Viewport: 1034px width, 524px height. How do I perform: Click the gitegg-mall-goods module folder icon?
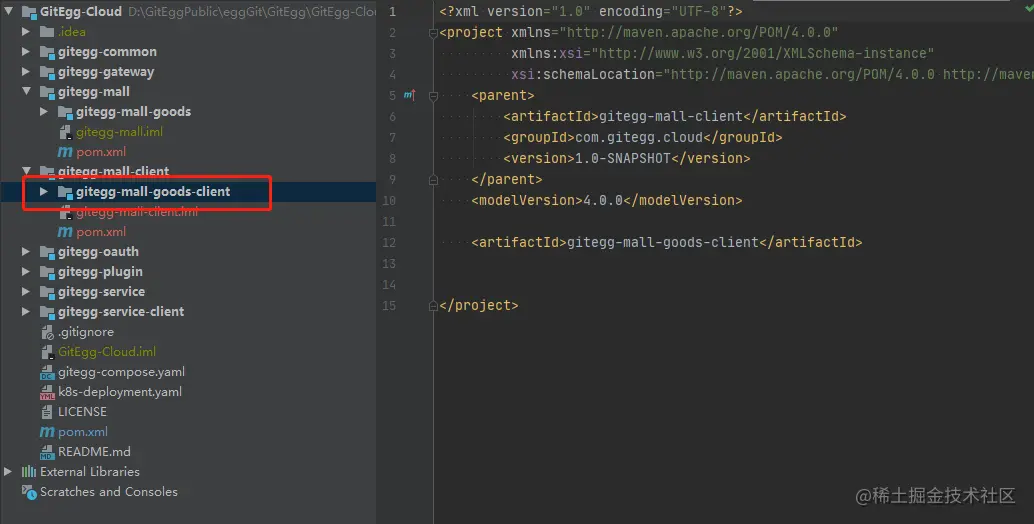(x=65, y=112)
